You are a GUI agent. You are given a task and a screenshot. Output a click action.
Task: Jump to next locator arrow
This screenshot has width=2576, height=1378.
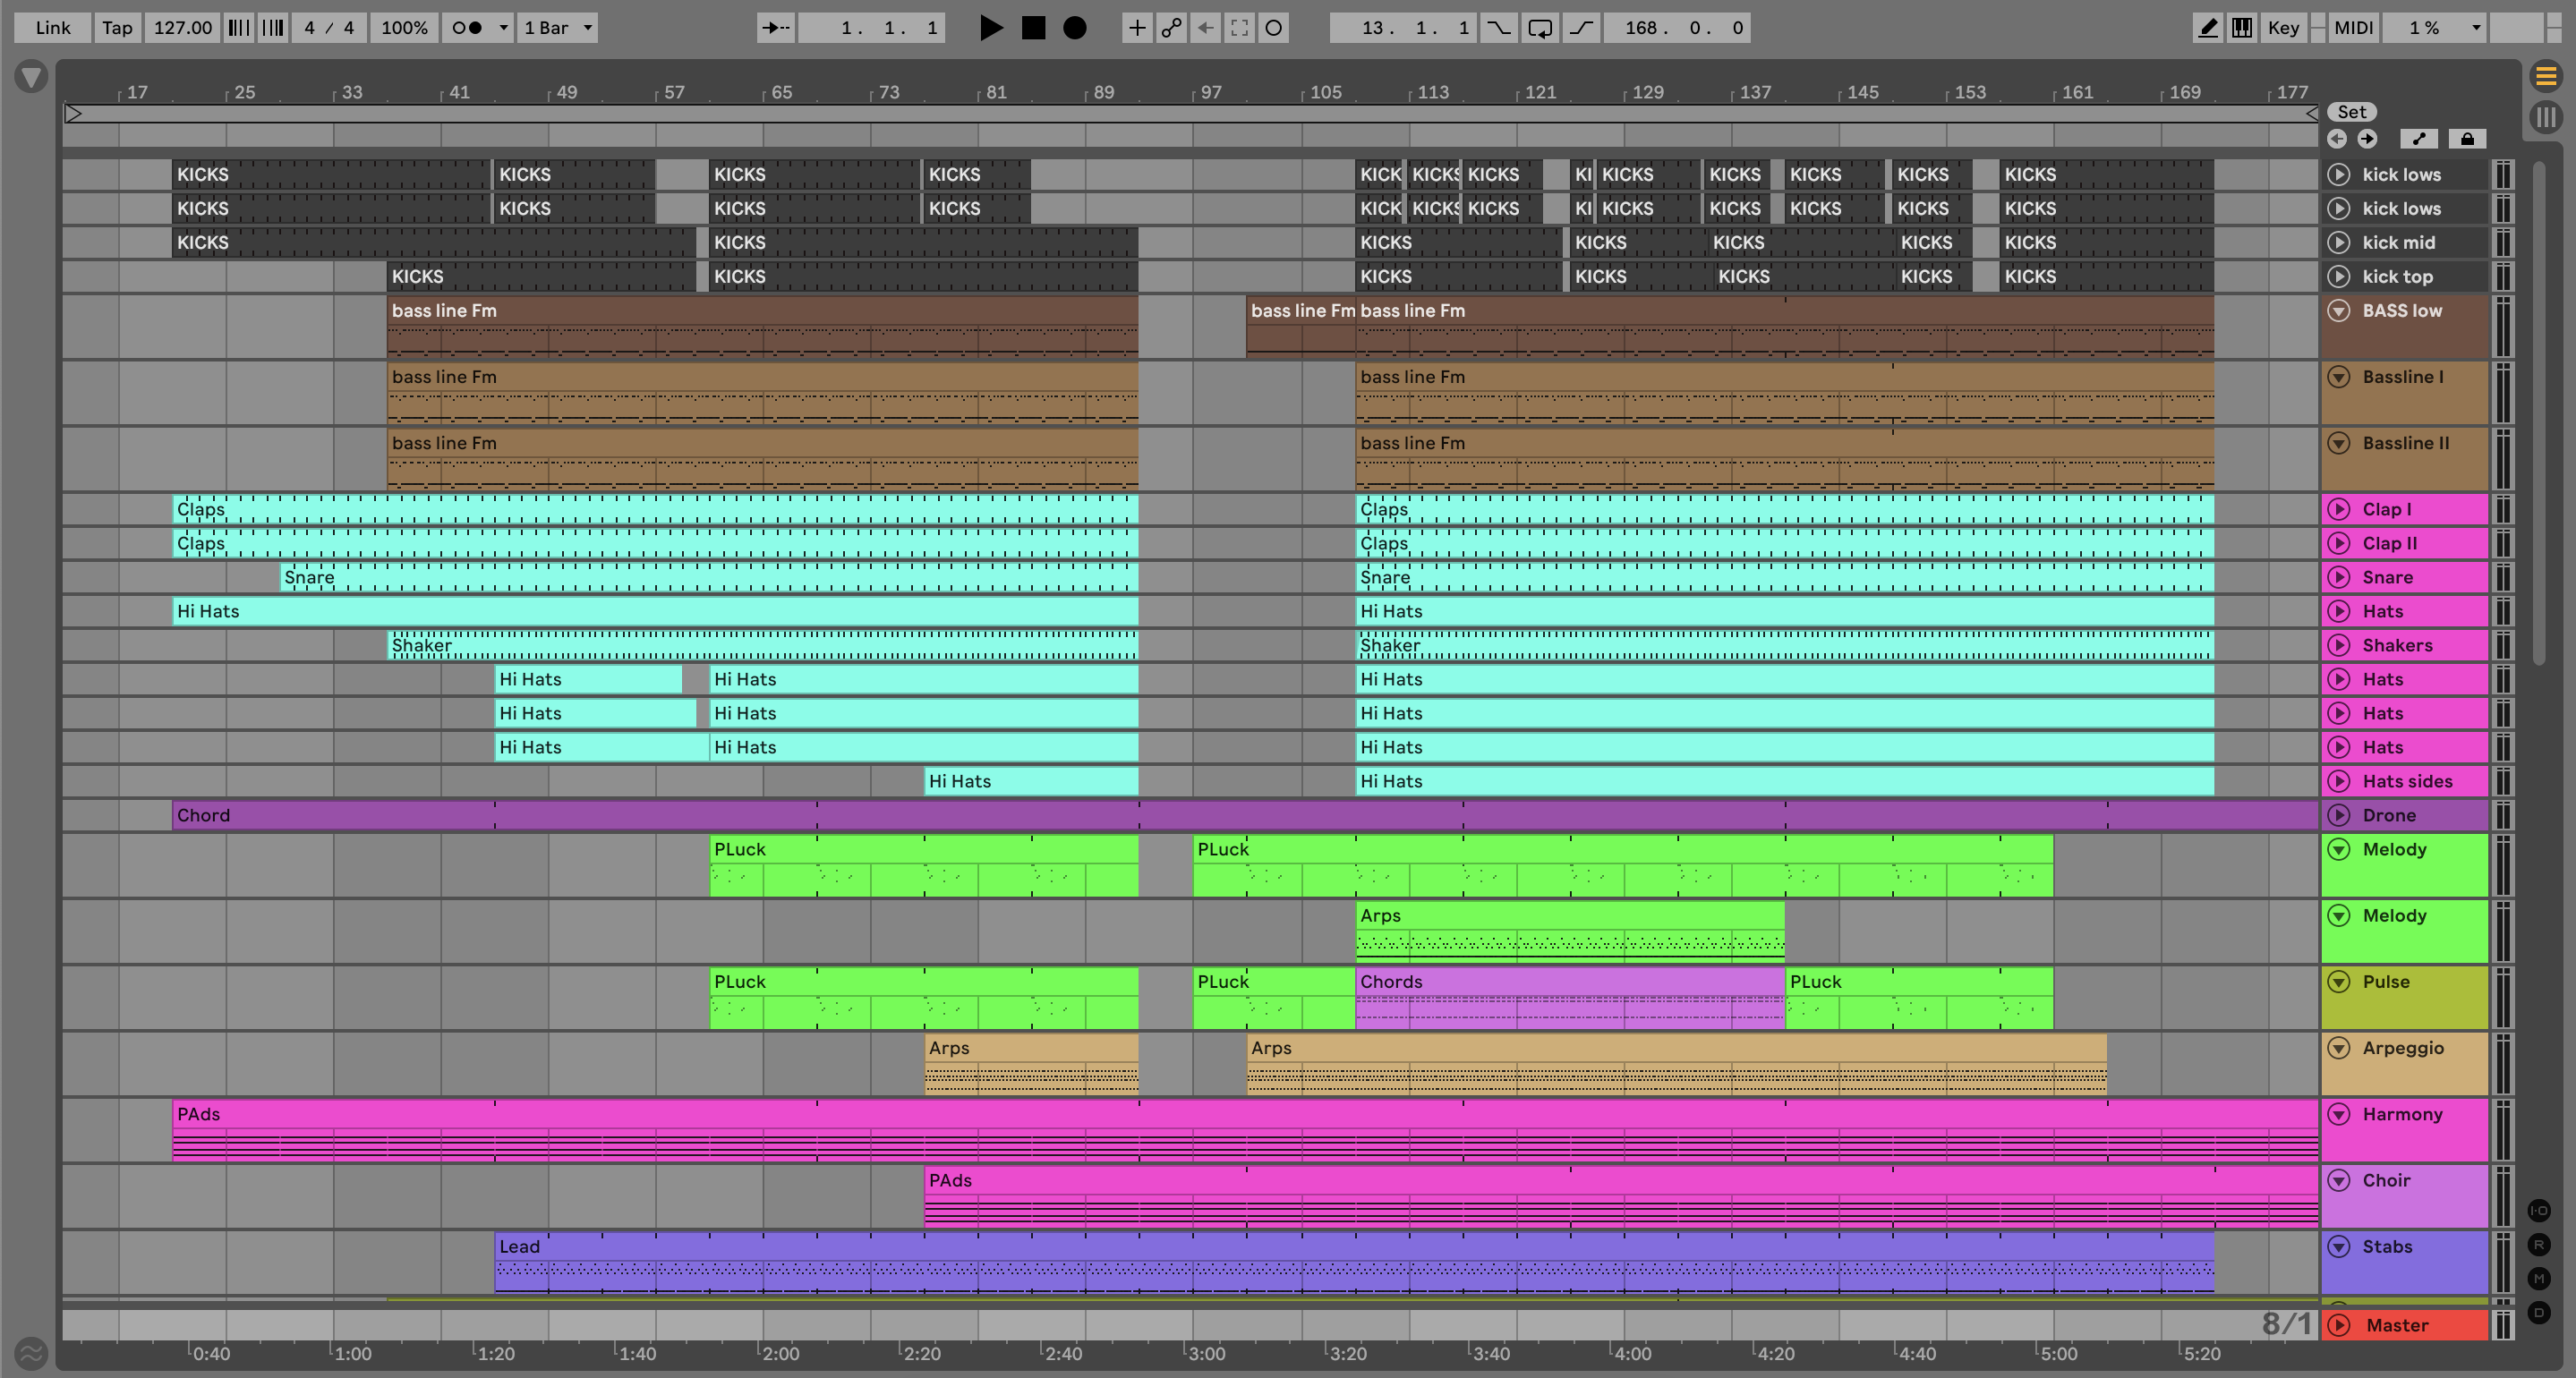tap(2367, 139)
